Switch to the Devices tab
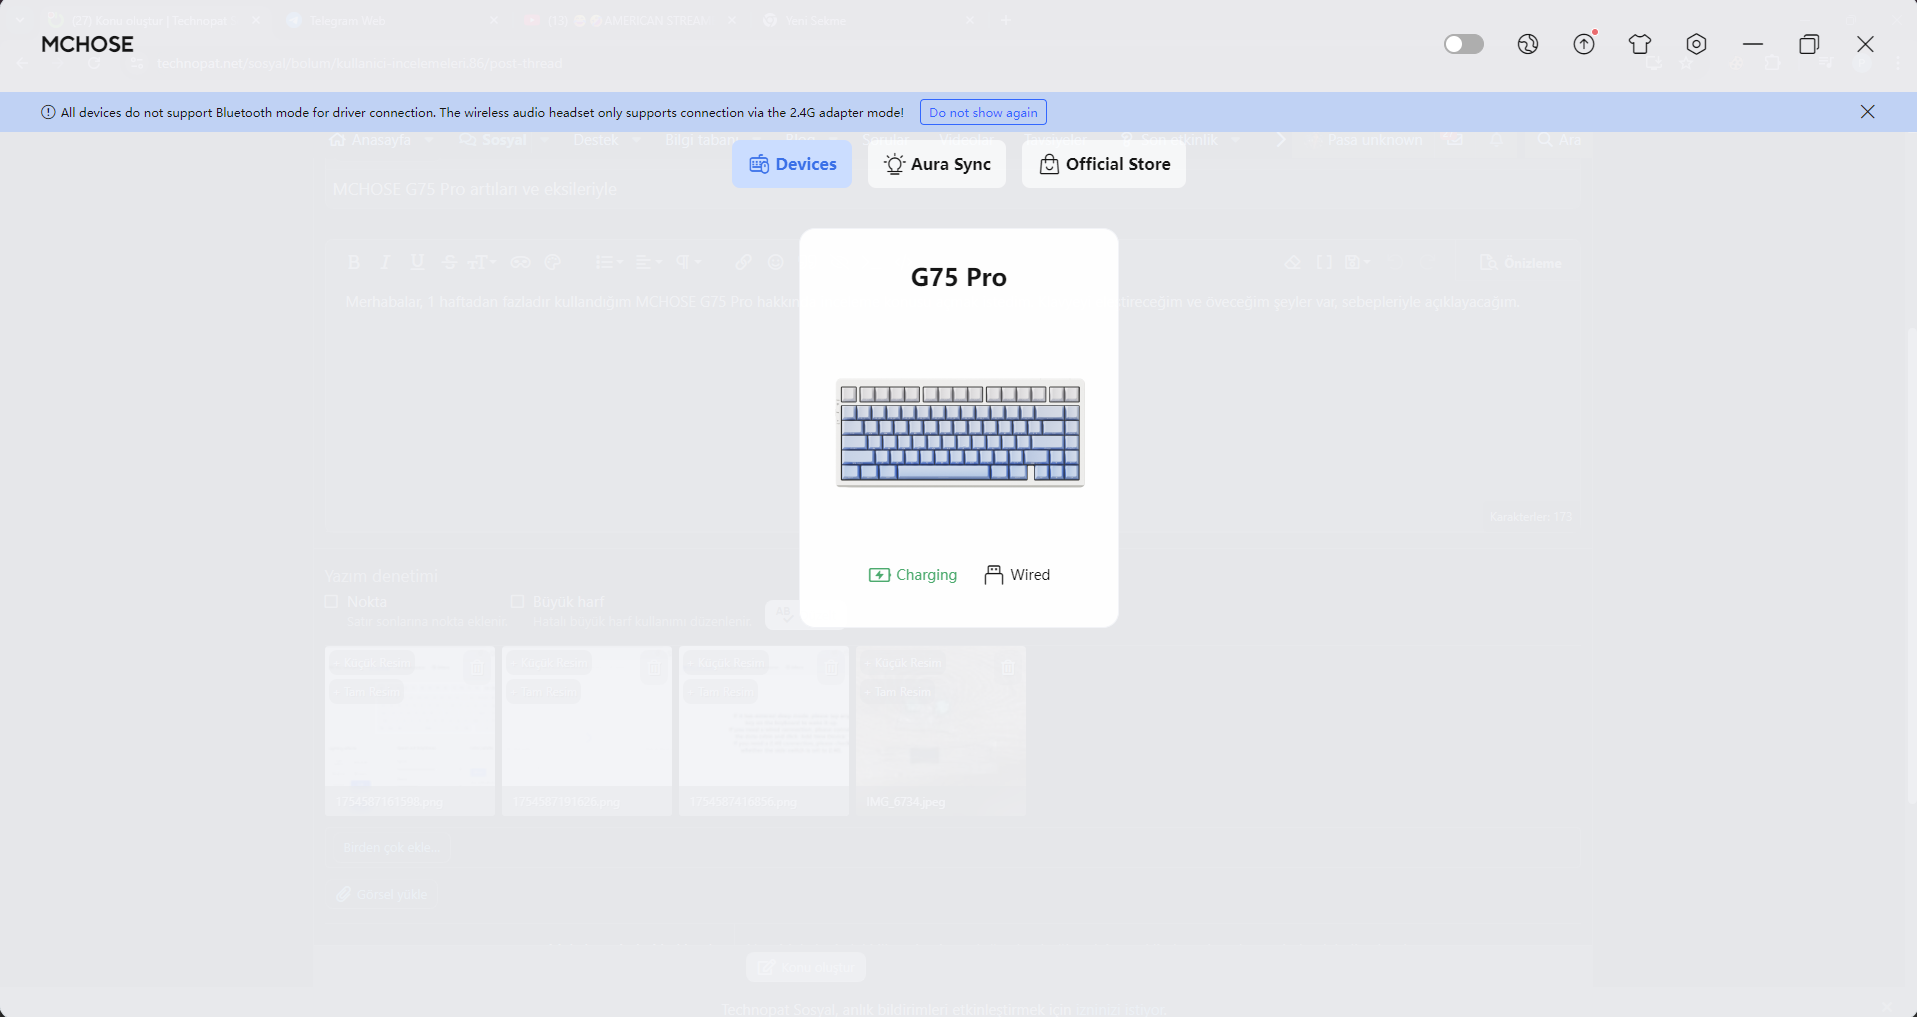1917x1017 pixels. (792, 164)
